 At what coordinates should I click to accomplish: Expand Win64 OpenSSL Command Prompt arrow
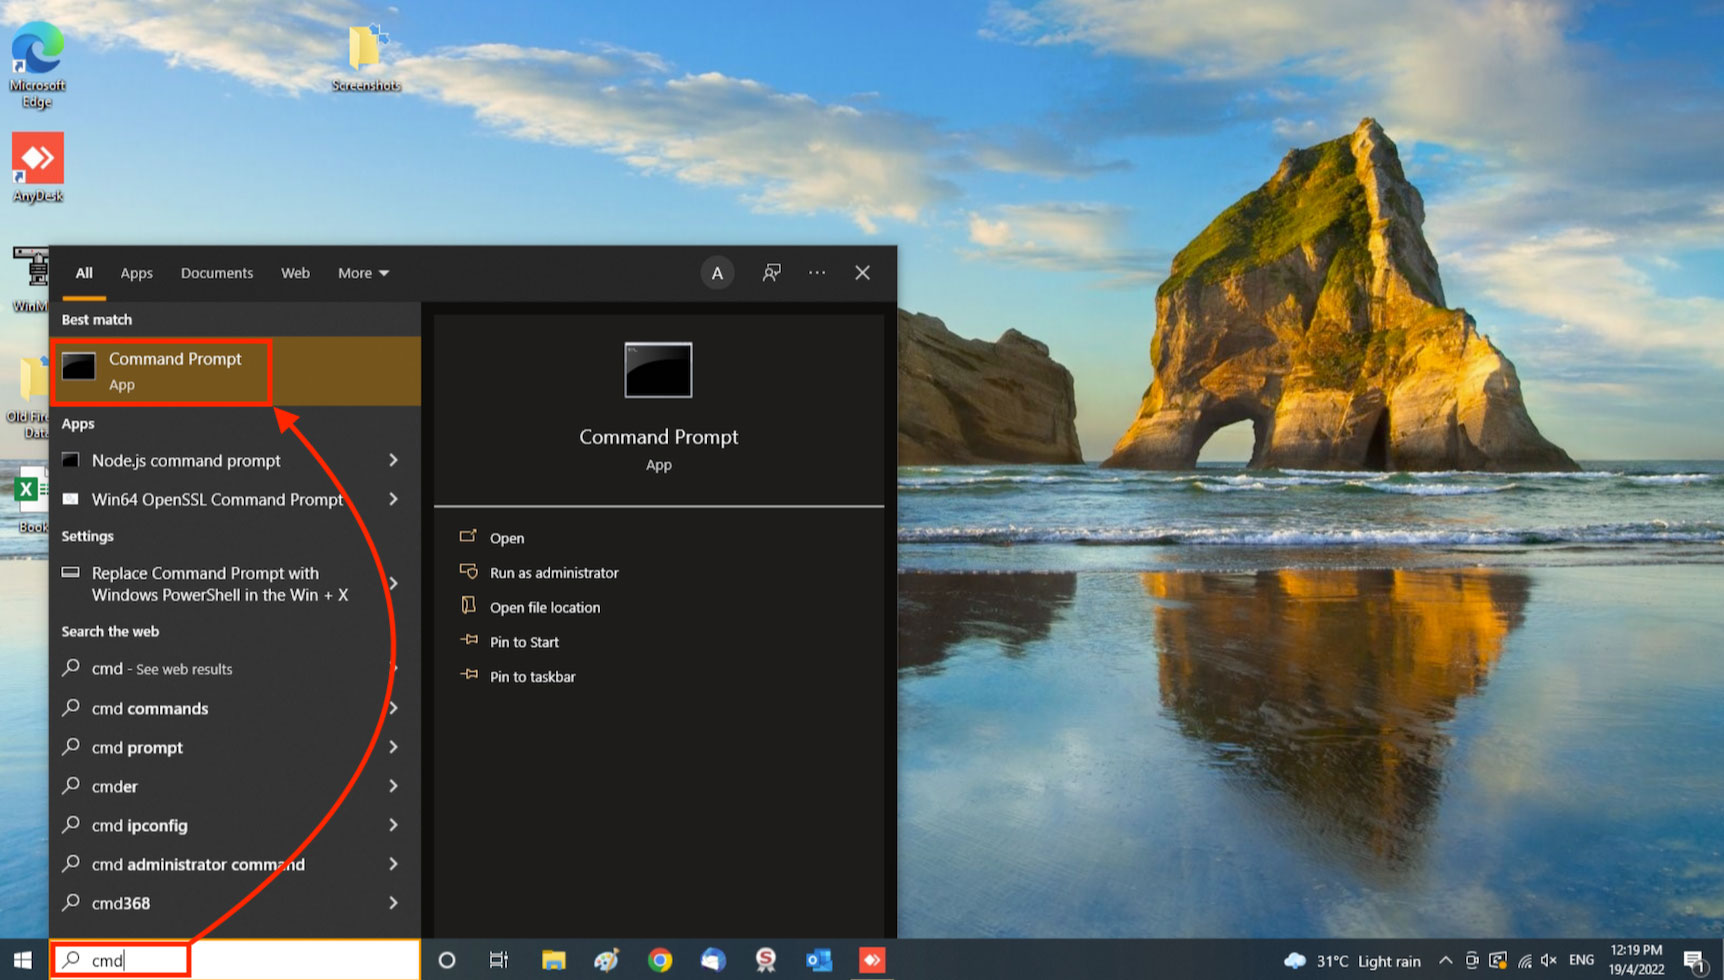[393, 499]
